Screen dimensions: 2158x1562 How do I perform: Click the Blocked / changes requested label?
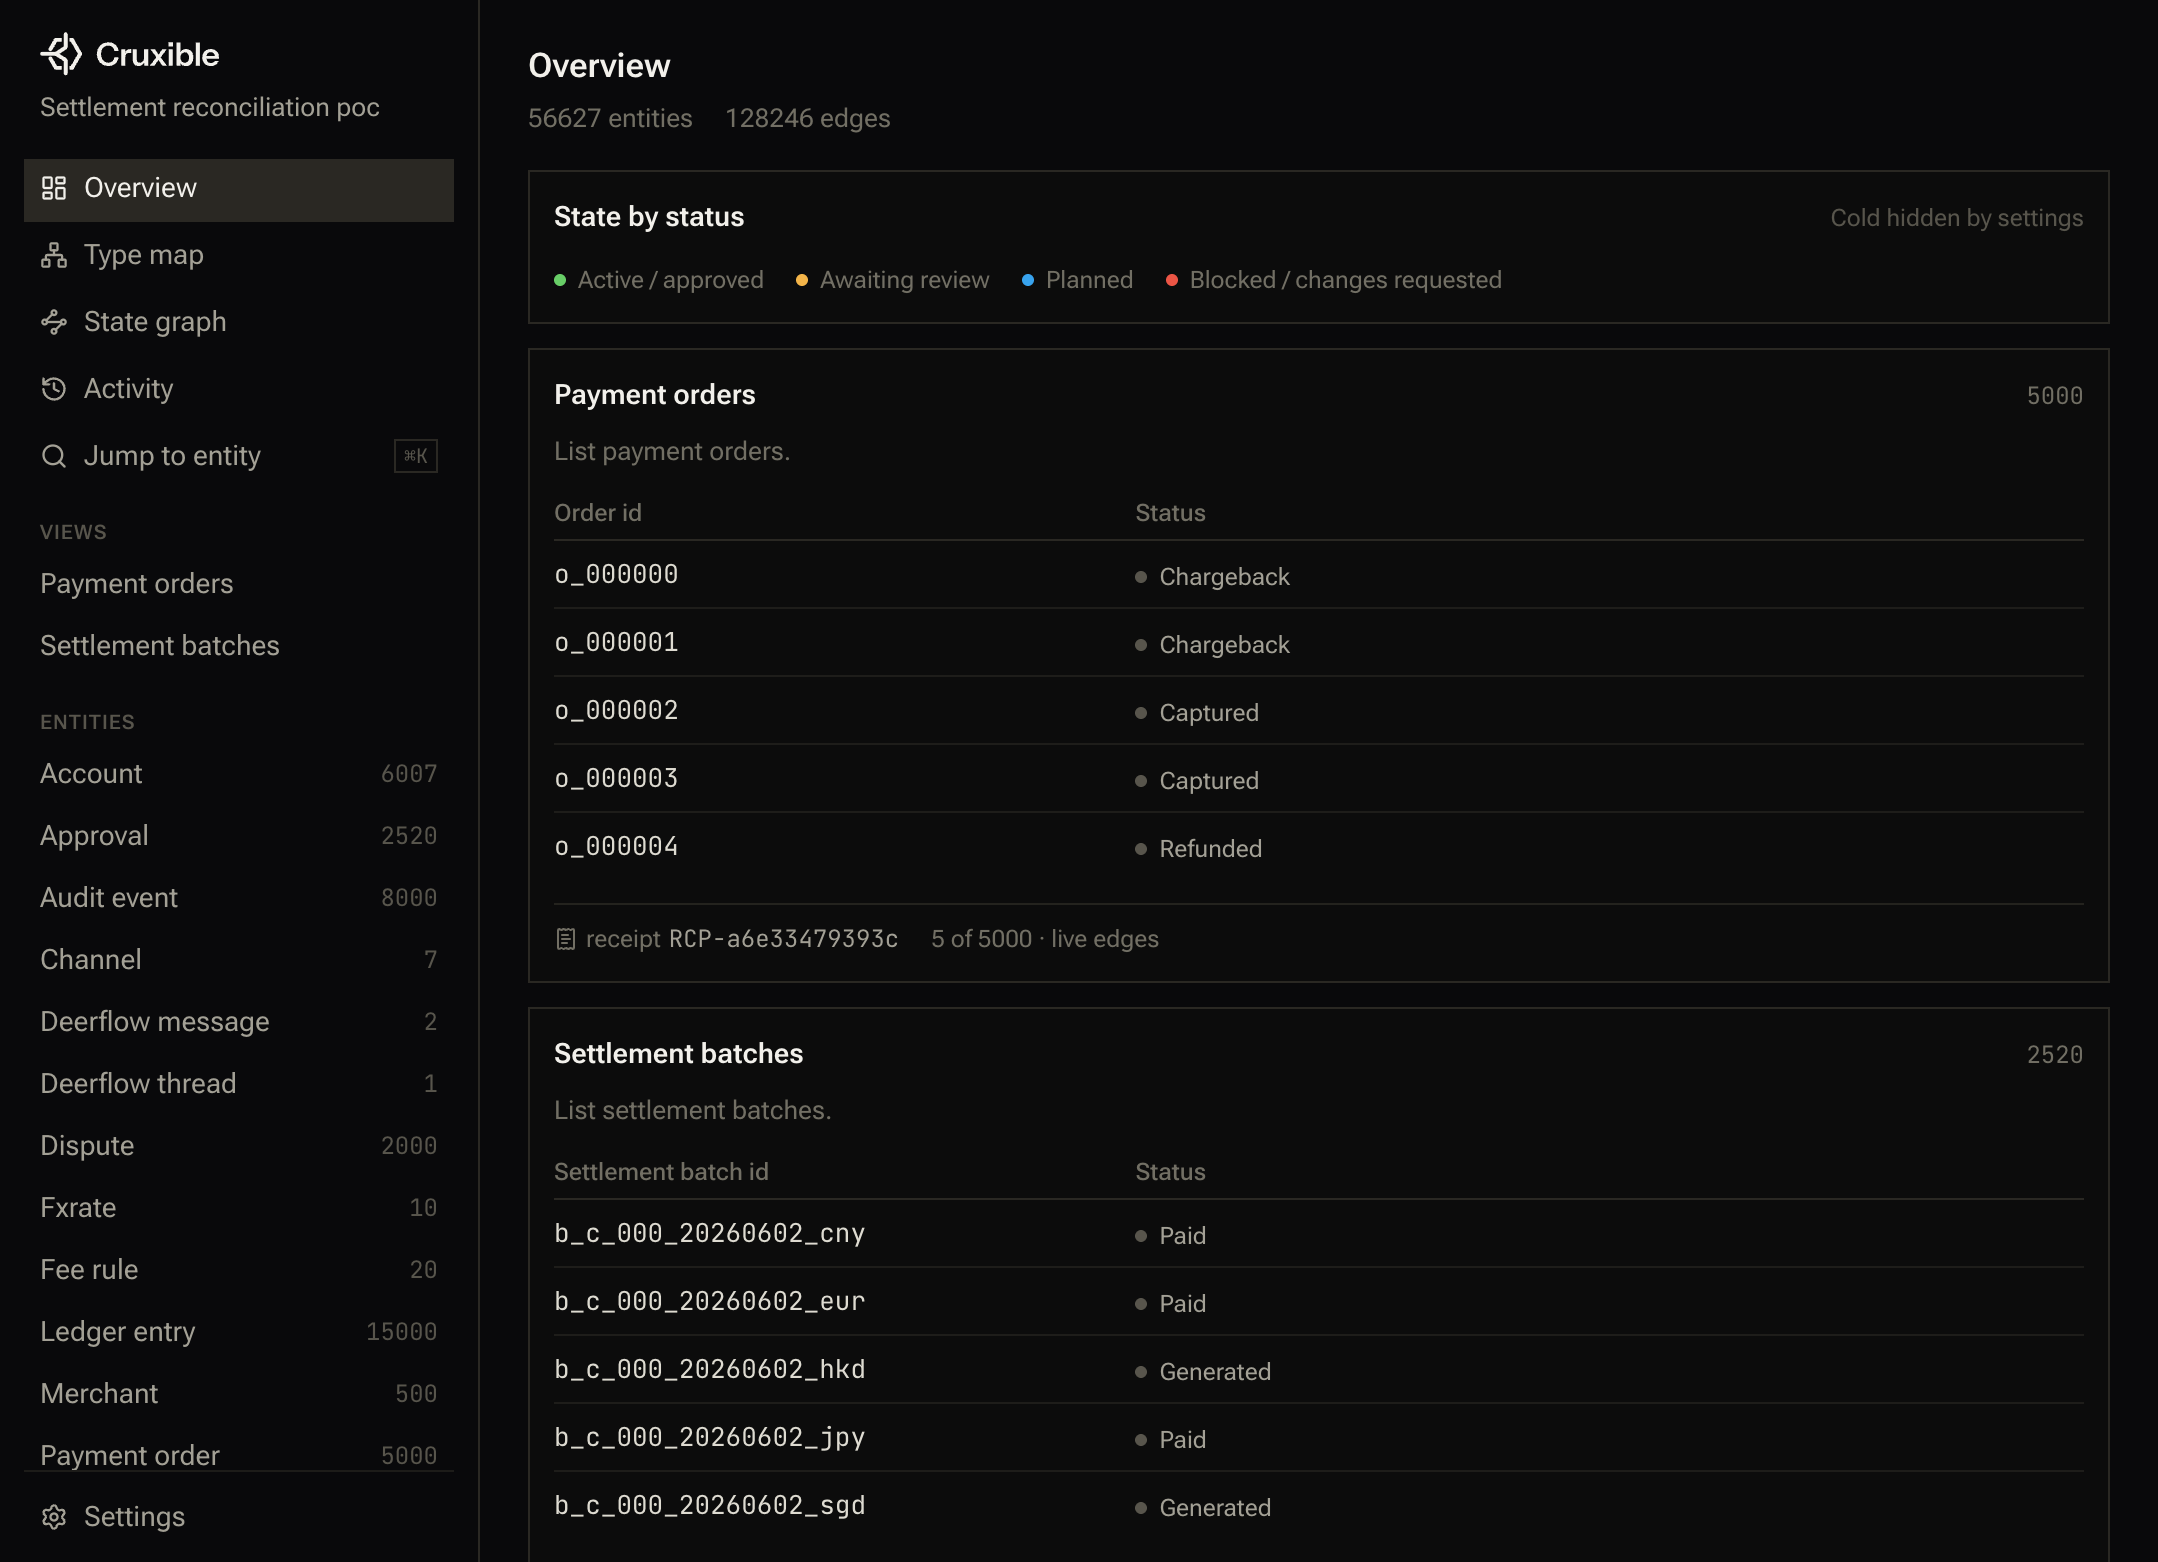coord(1346,280)
